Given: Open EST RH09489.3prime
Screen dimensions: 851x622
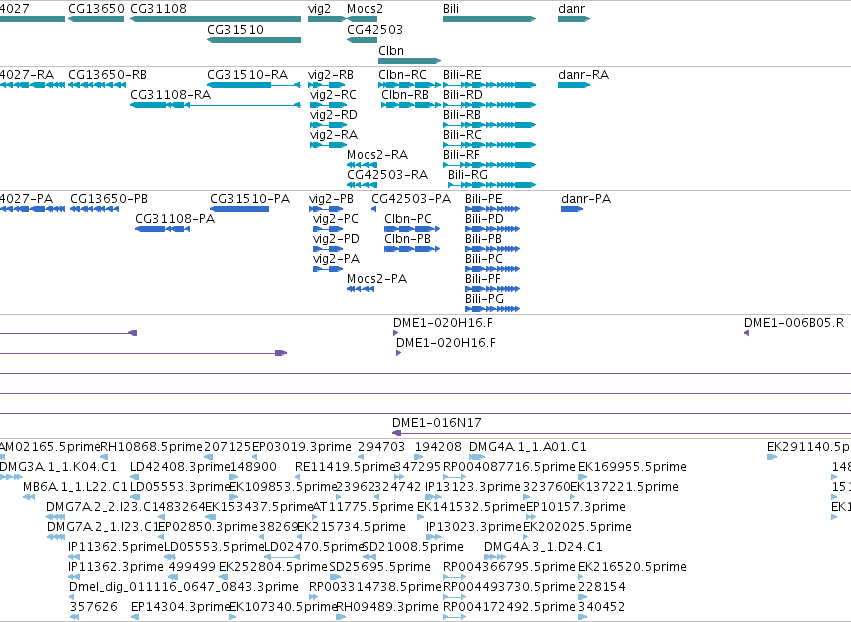Looking at the screenshot, I should click(x=341, y=617).
